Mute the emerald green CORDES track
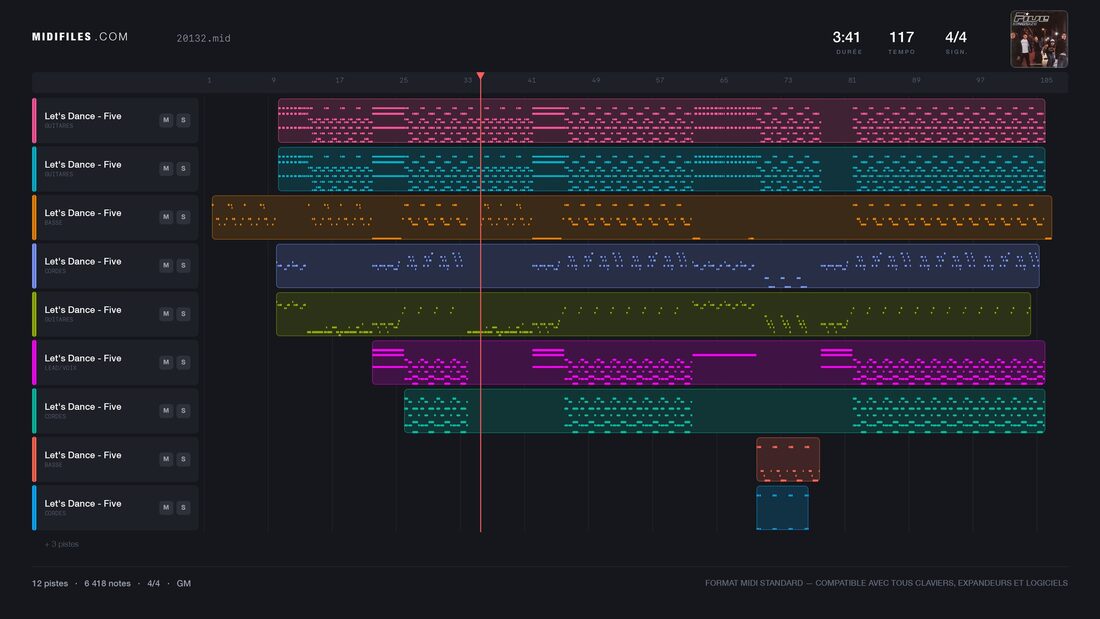The height and width of the screenshot is (619, 1100). [x=166, y=411]
